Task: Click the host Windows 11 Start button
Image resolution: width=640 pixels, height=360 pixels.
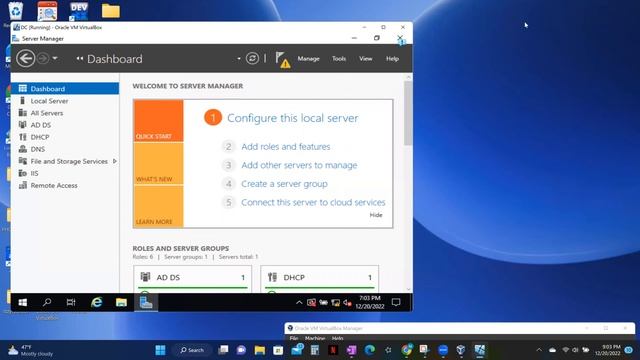Action: pos(160,350)
